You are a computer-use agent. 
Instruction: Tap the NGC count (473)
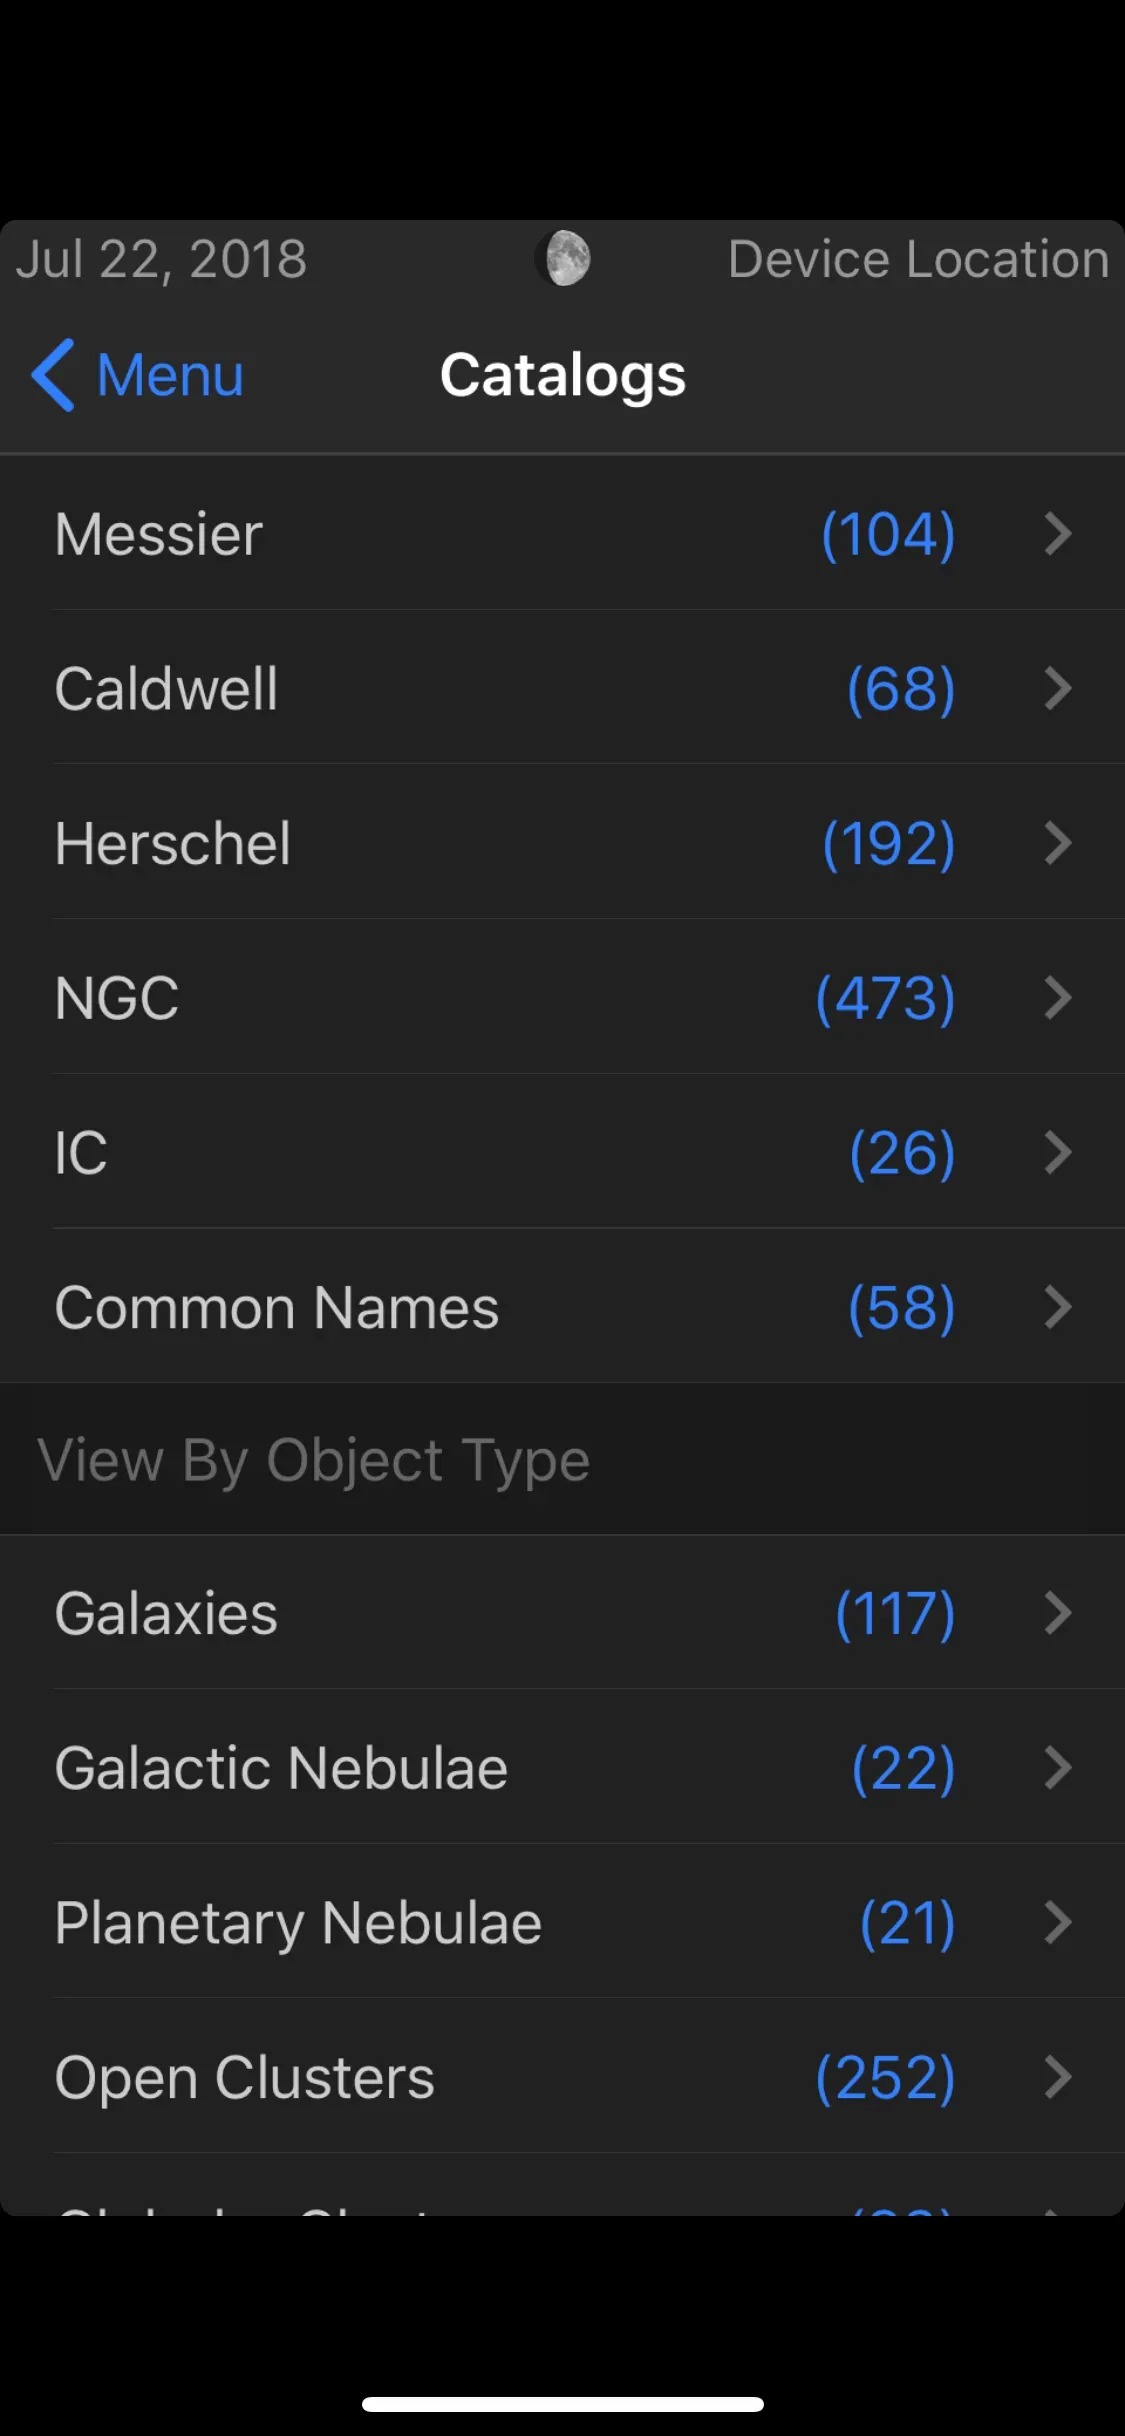tap(885, 998)
